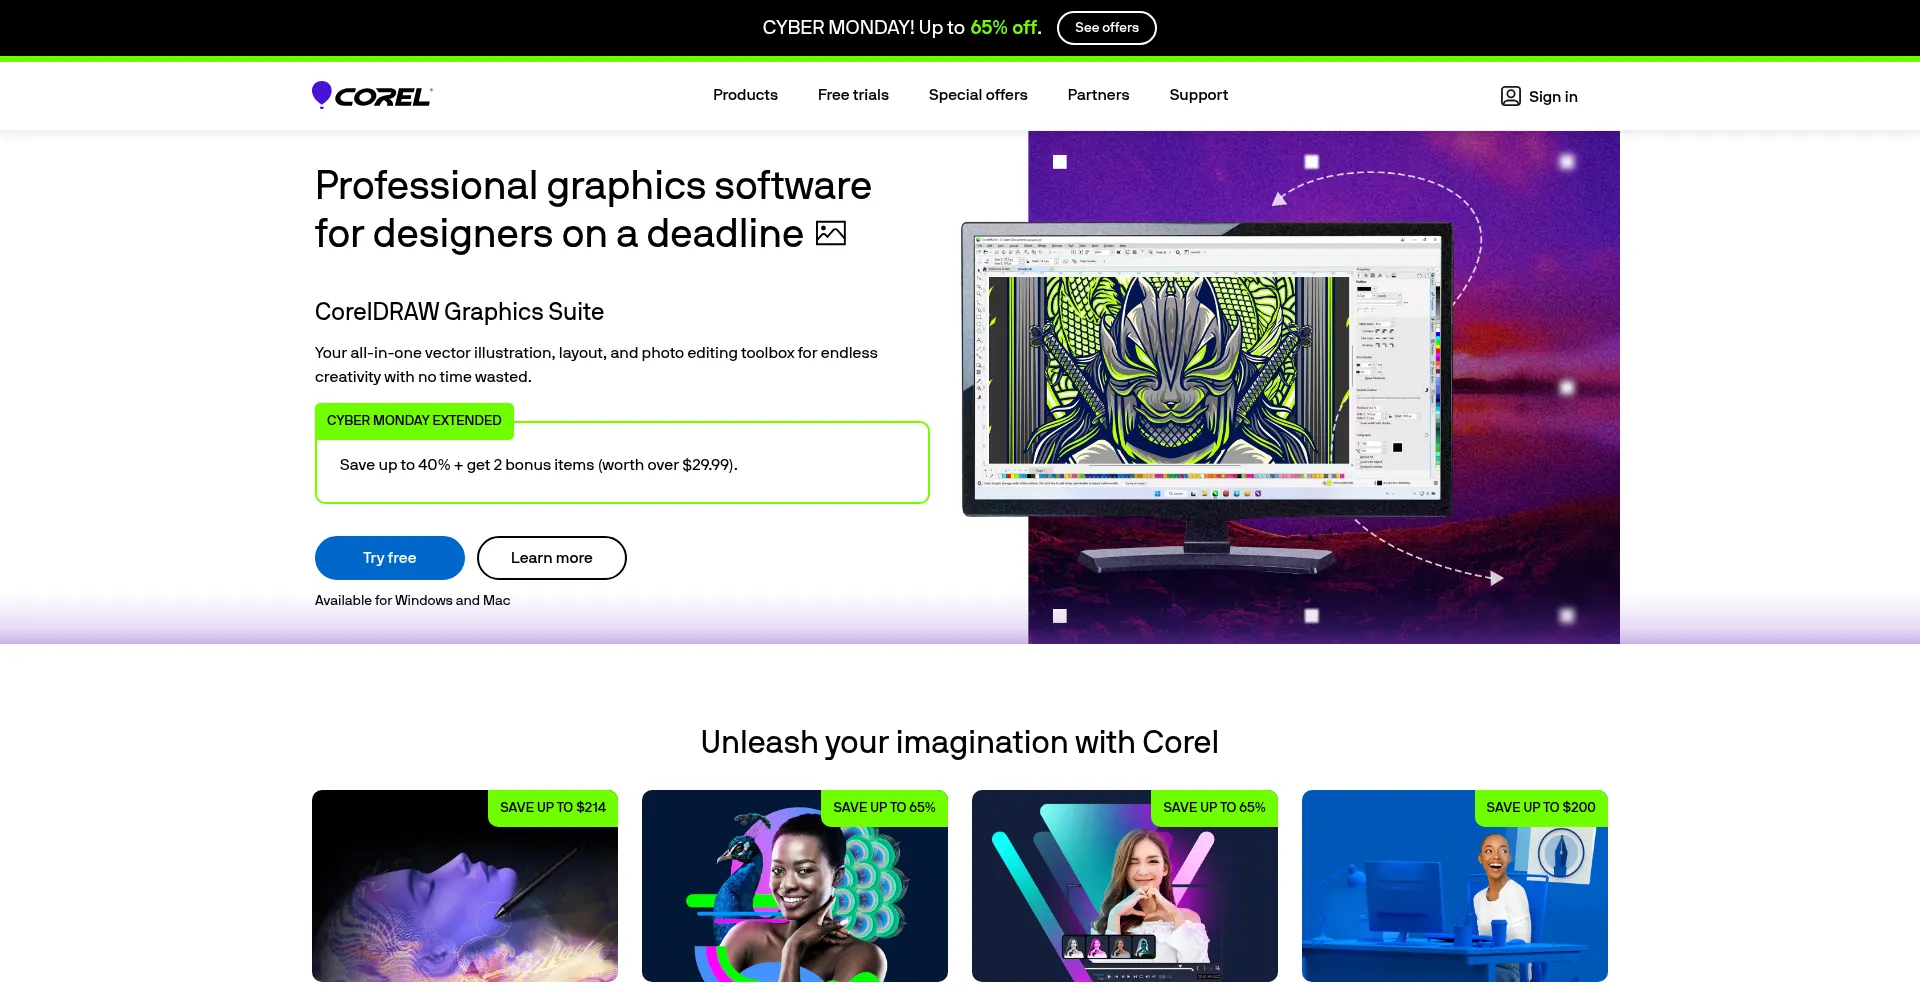1920x993 pixels.
Task: Click the CYBER MONDAY EXTENDED label
Action: [x=414, y=421]
